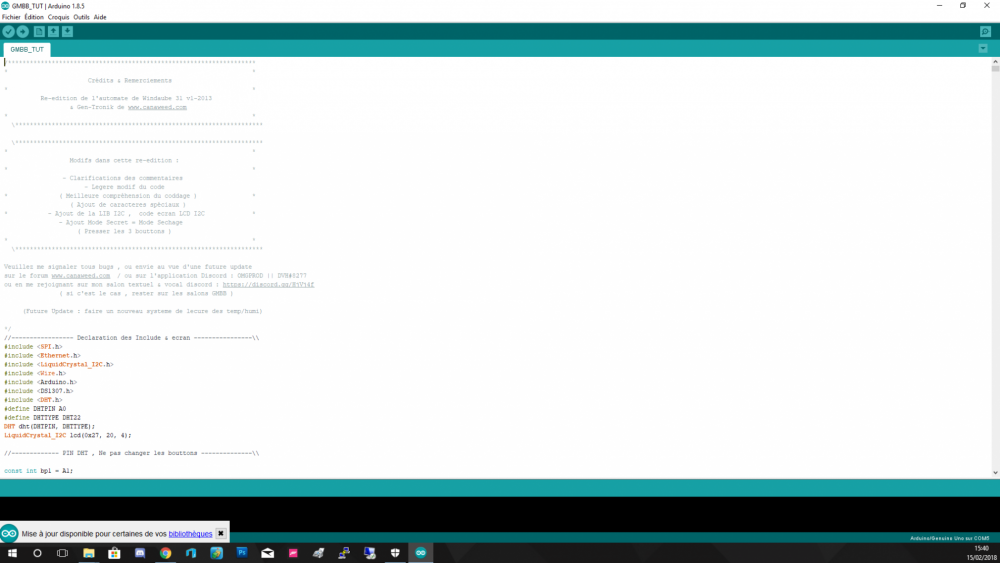
Task: Open Windows Defender shield in taskbar
Action: point(395,553)
